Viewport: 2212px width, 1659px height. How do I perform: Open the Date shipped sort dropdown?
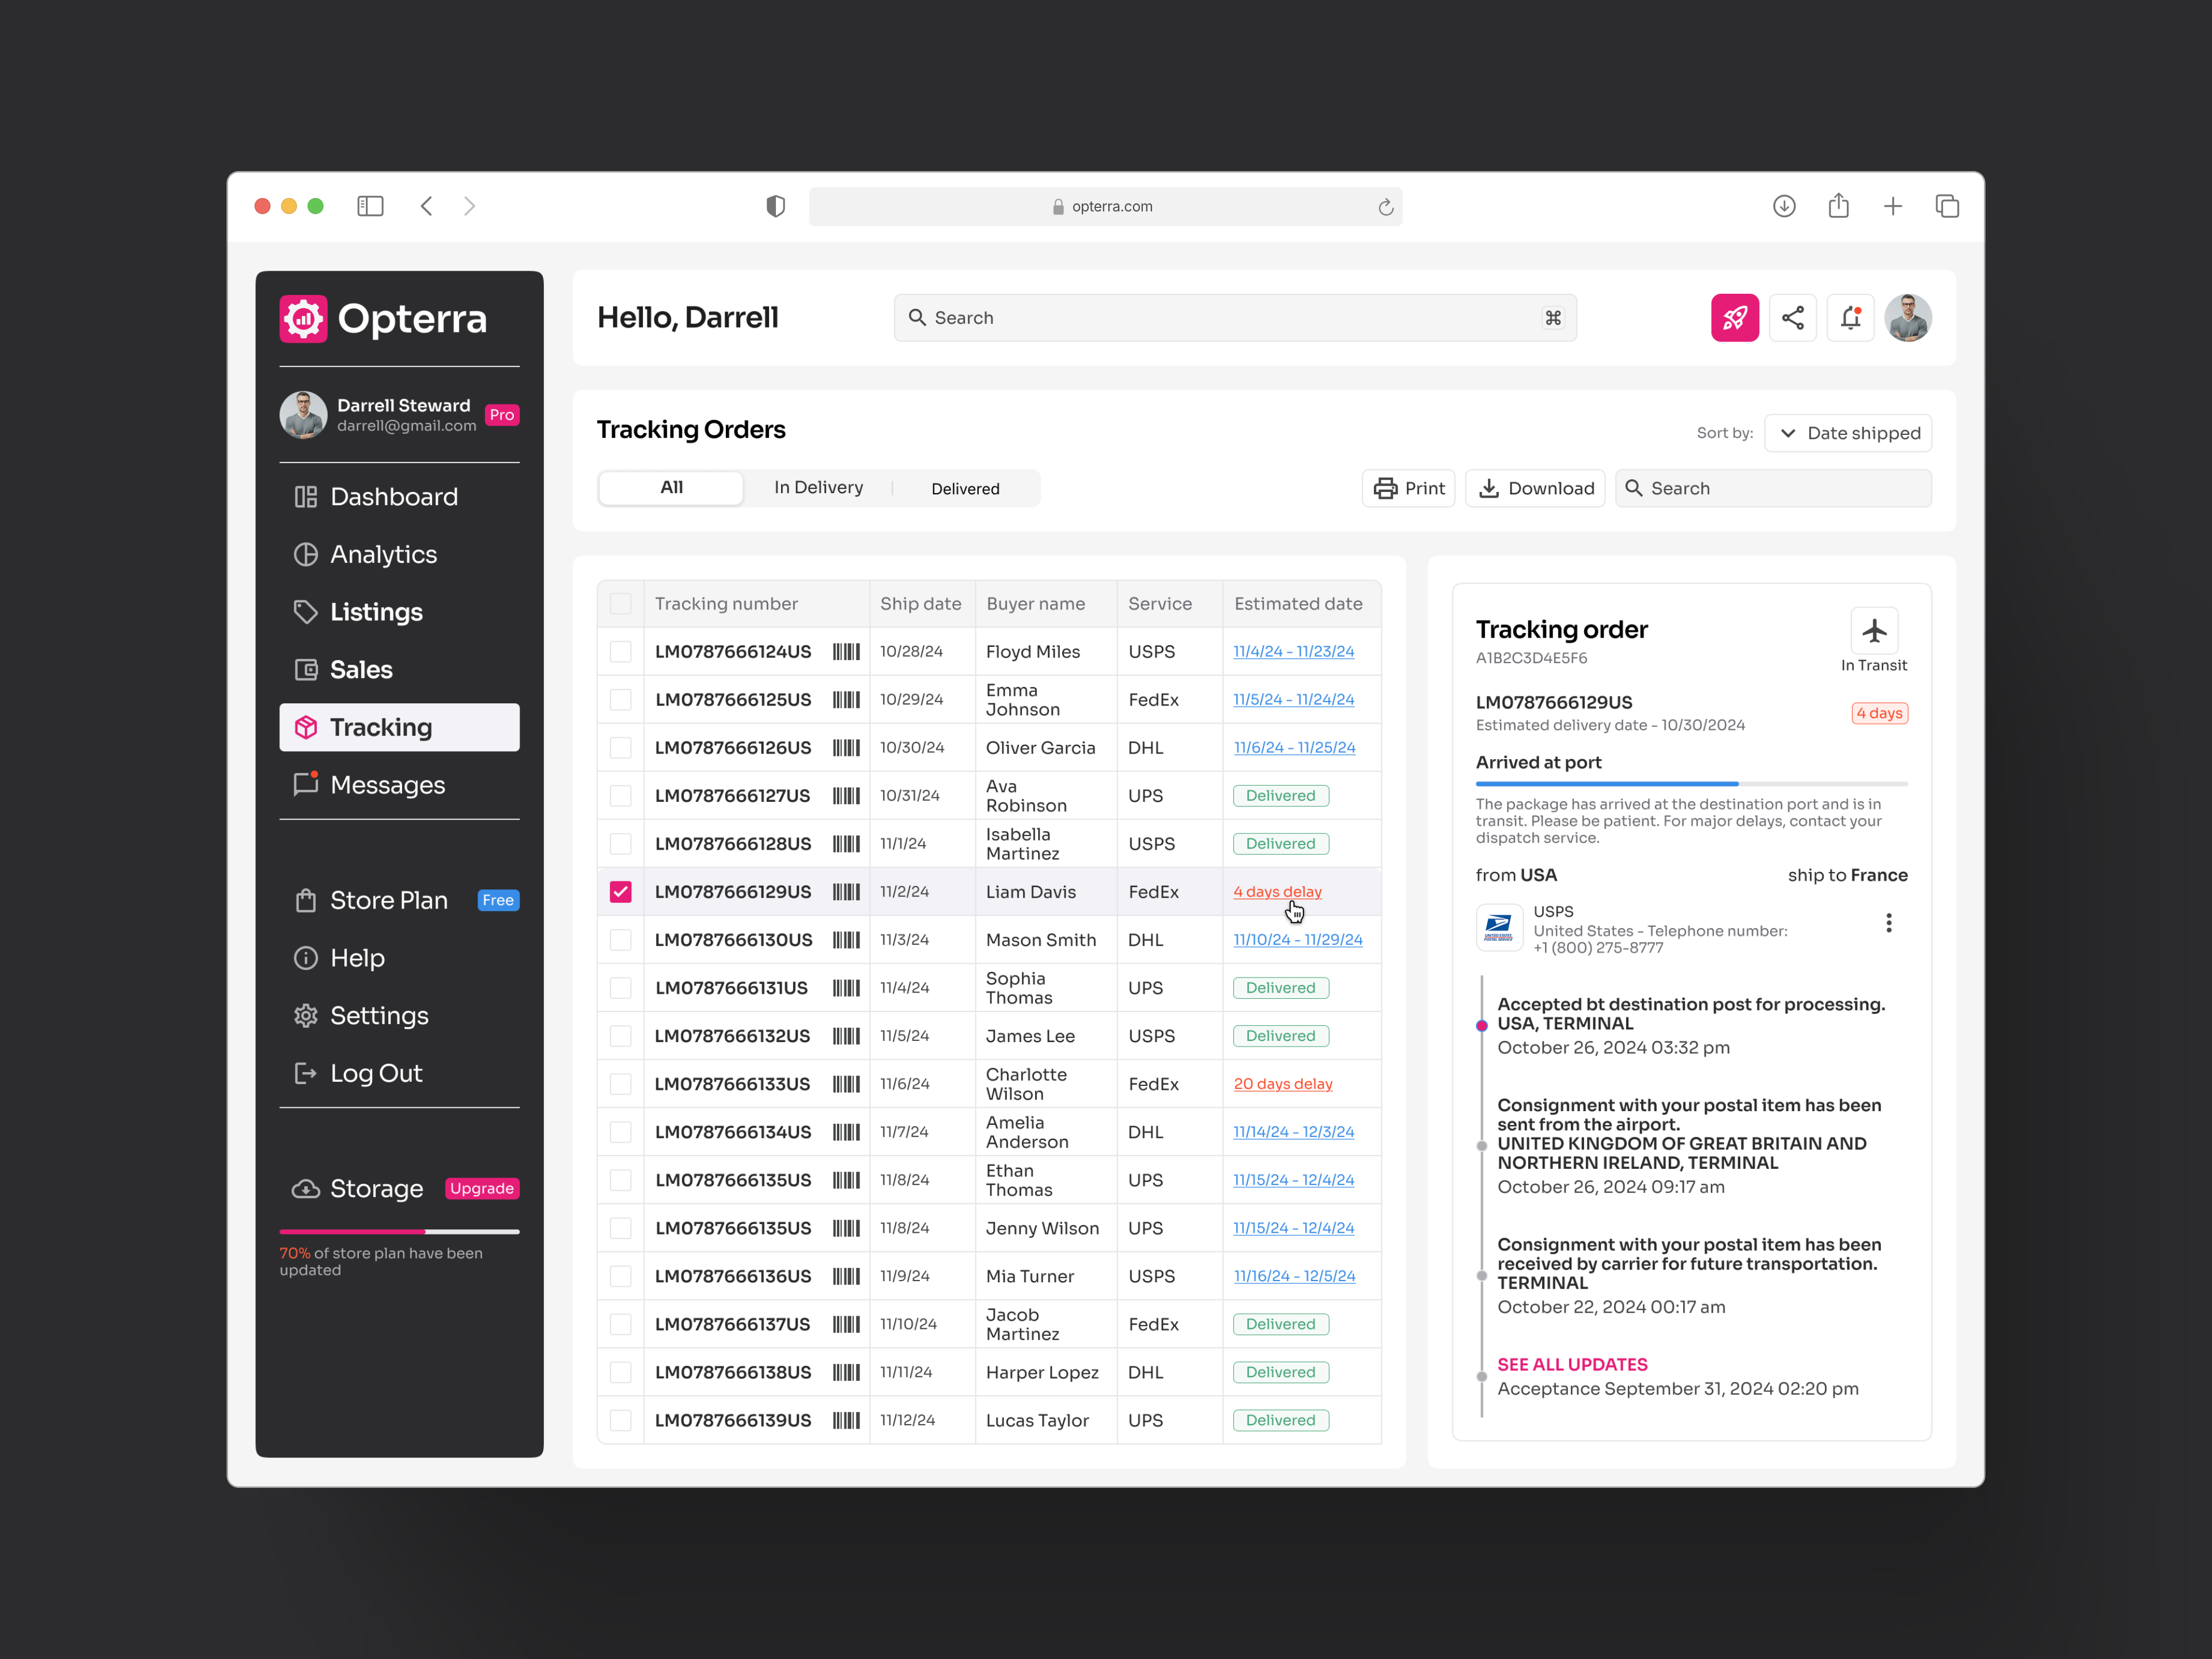(1848, 433)
